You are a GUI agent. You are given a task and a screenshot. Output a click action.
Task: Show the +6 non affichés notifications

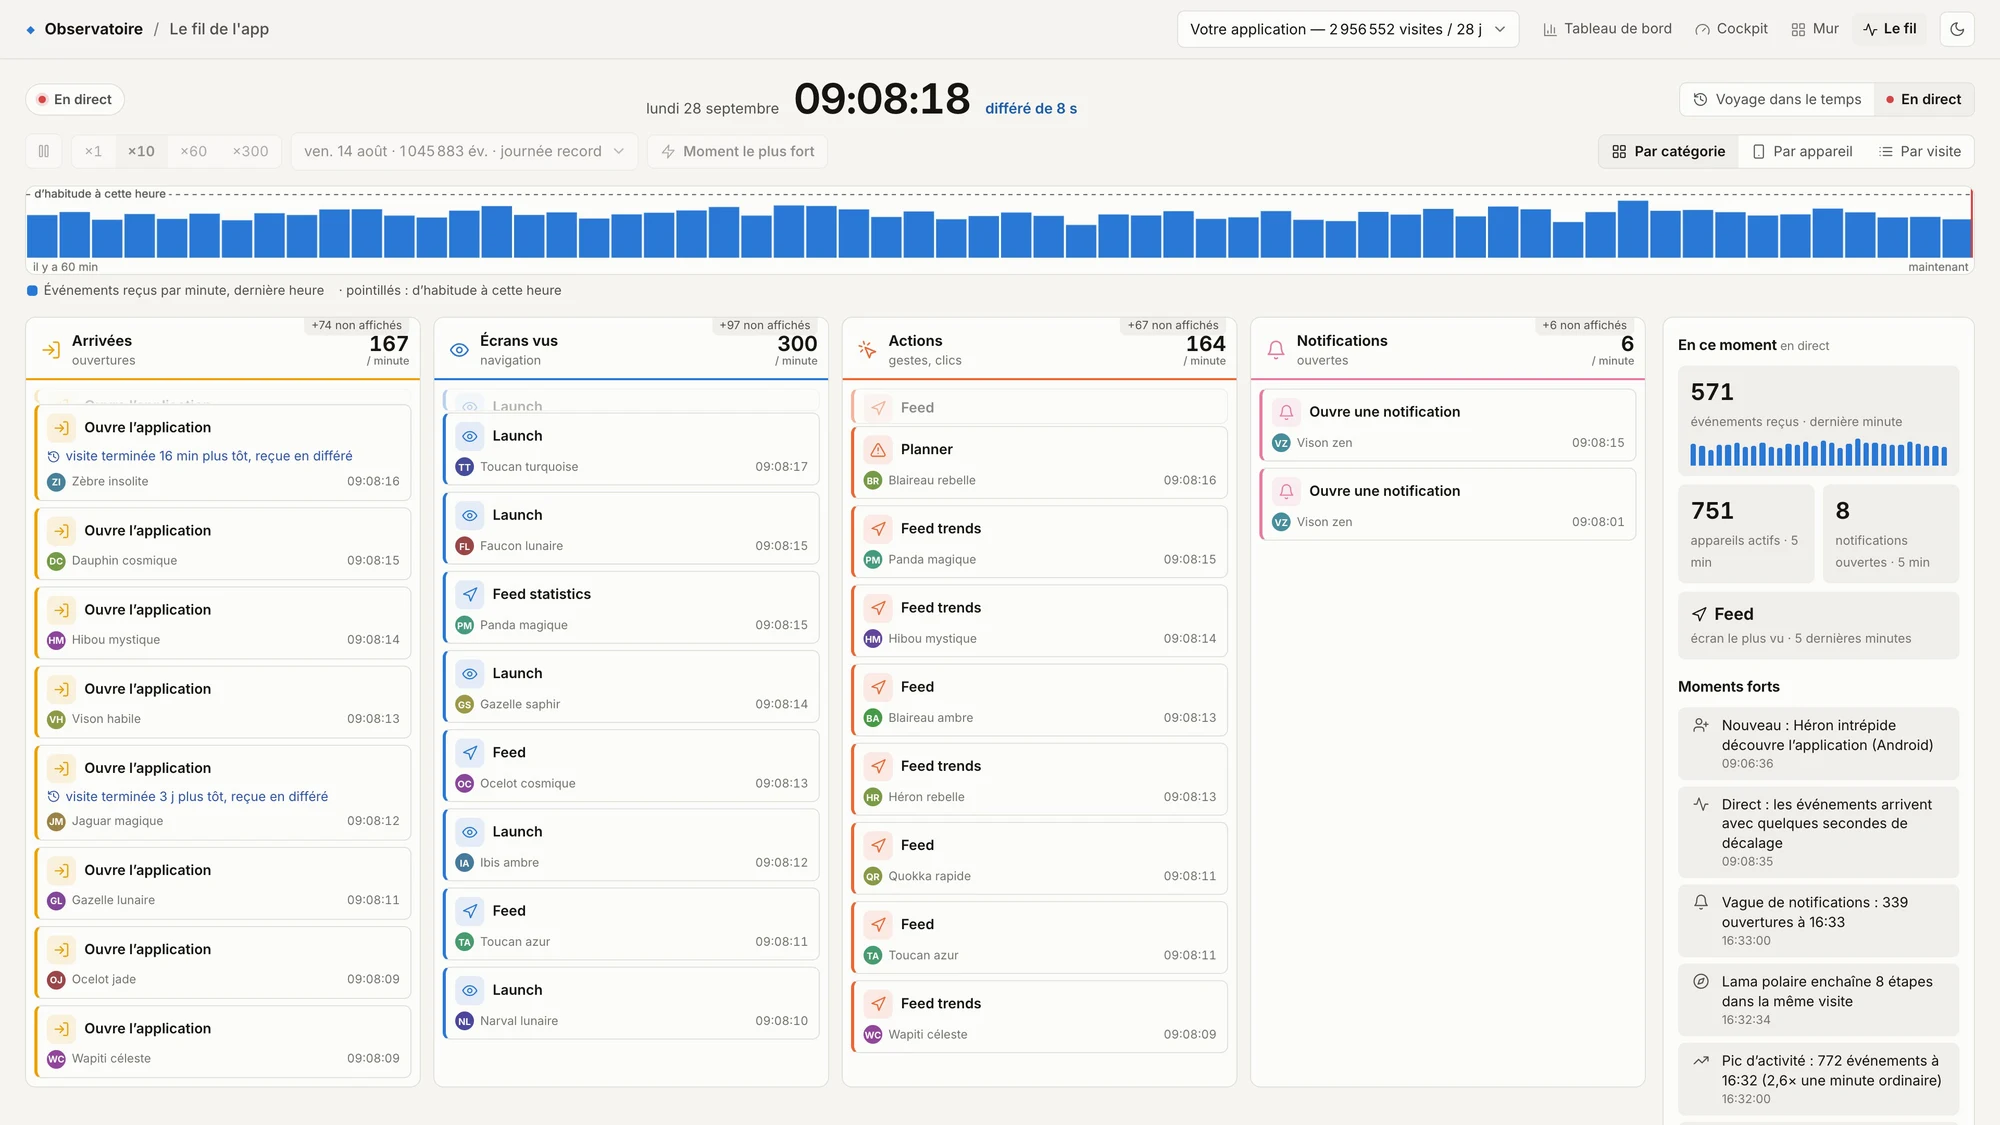pos(1584,325)
